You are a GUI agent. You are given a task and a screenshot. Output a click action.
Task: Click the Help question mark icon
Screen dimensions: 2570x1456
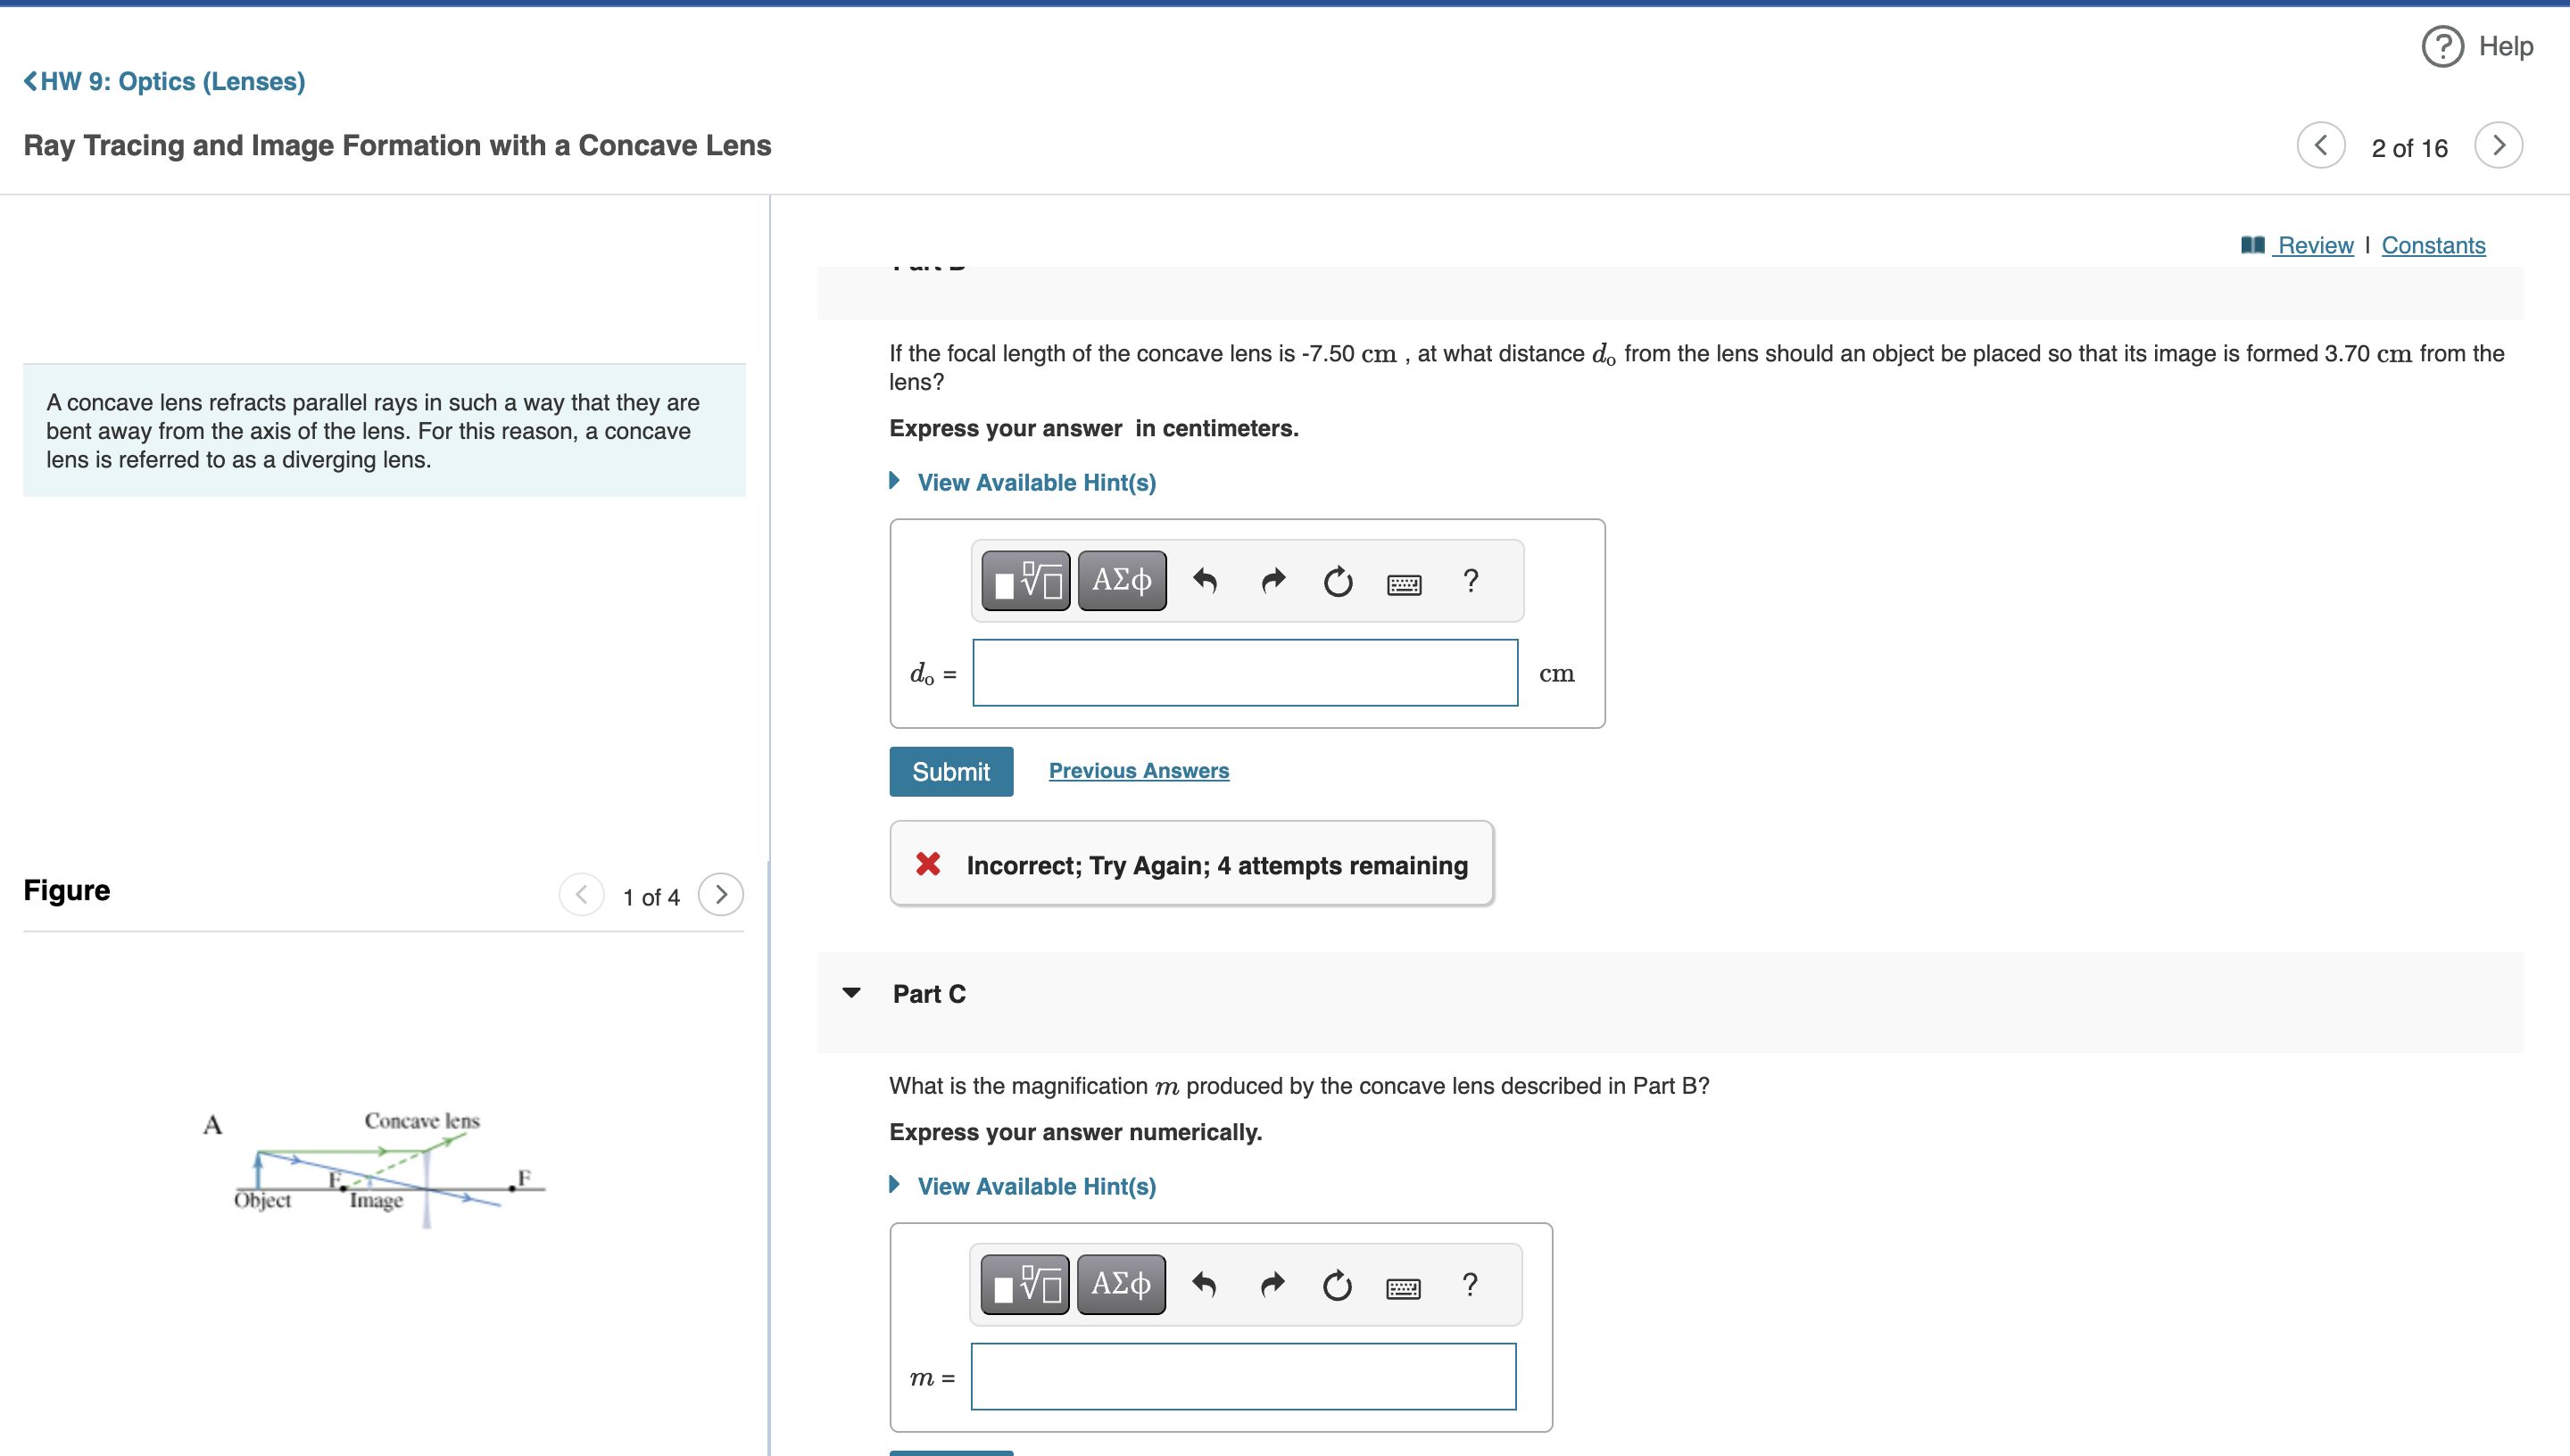(x=2441, y=46)
